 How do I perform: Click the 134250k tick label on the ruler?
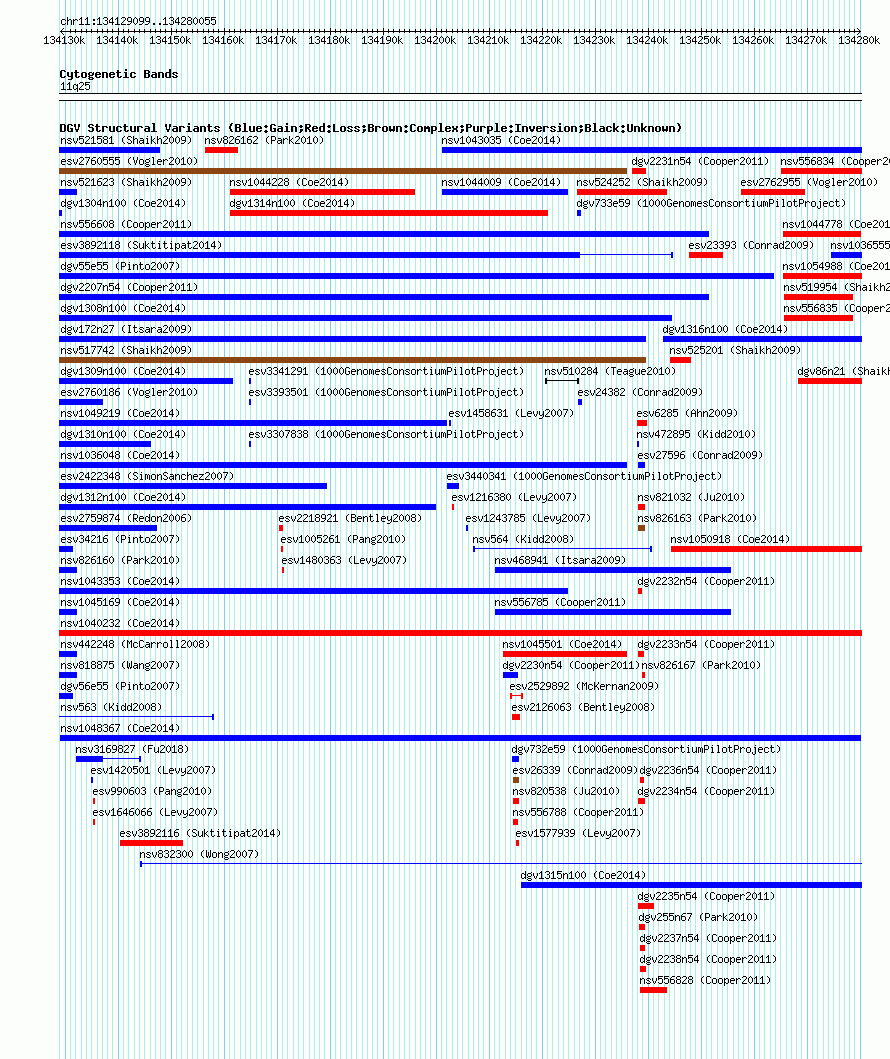pos(700,41)
